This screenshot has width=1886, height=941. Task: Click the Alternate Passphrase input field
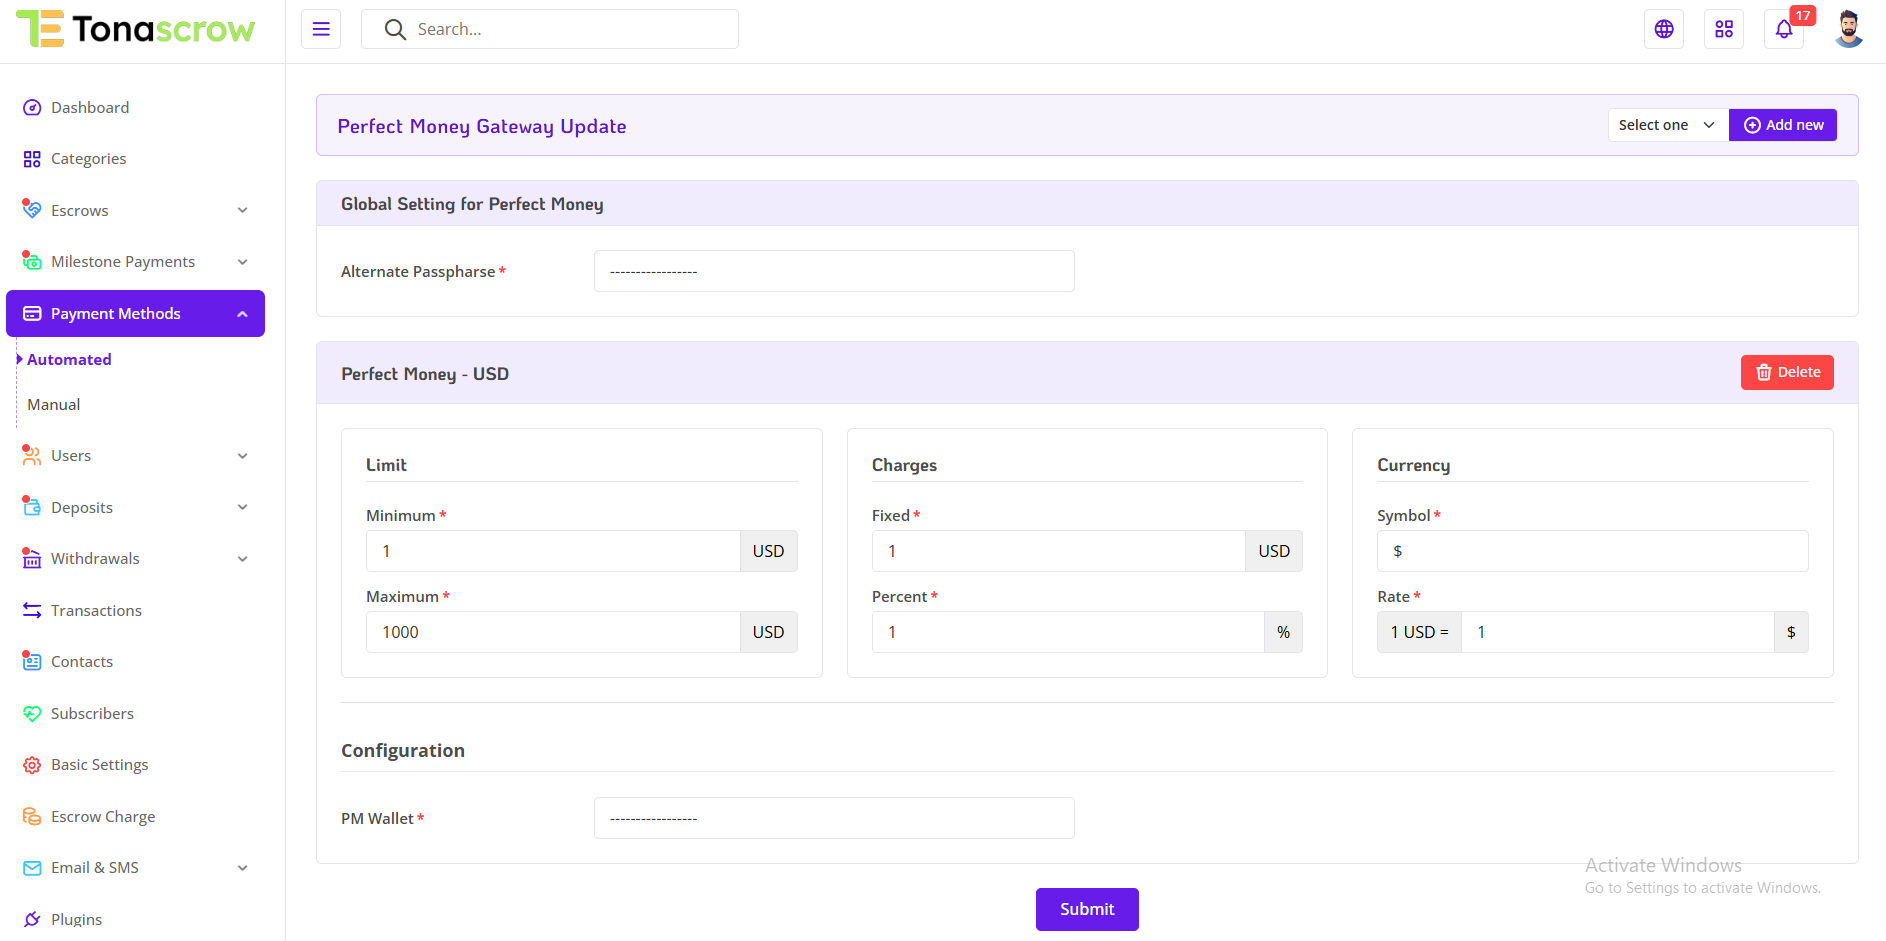click(x=834, y=271)
